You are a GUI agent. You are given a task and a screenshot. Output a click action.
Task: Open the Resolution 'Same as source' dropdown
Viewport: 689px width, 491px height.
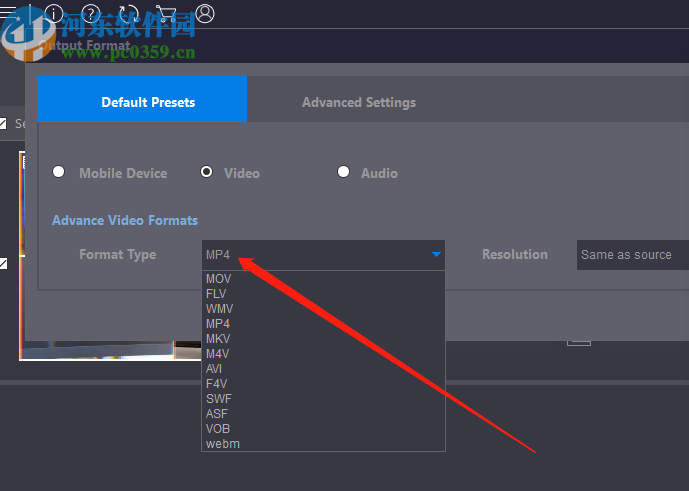point(632,255)
